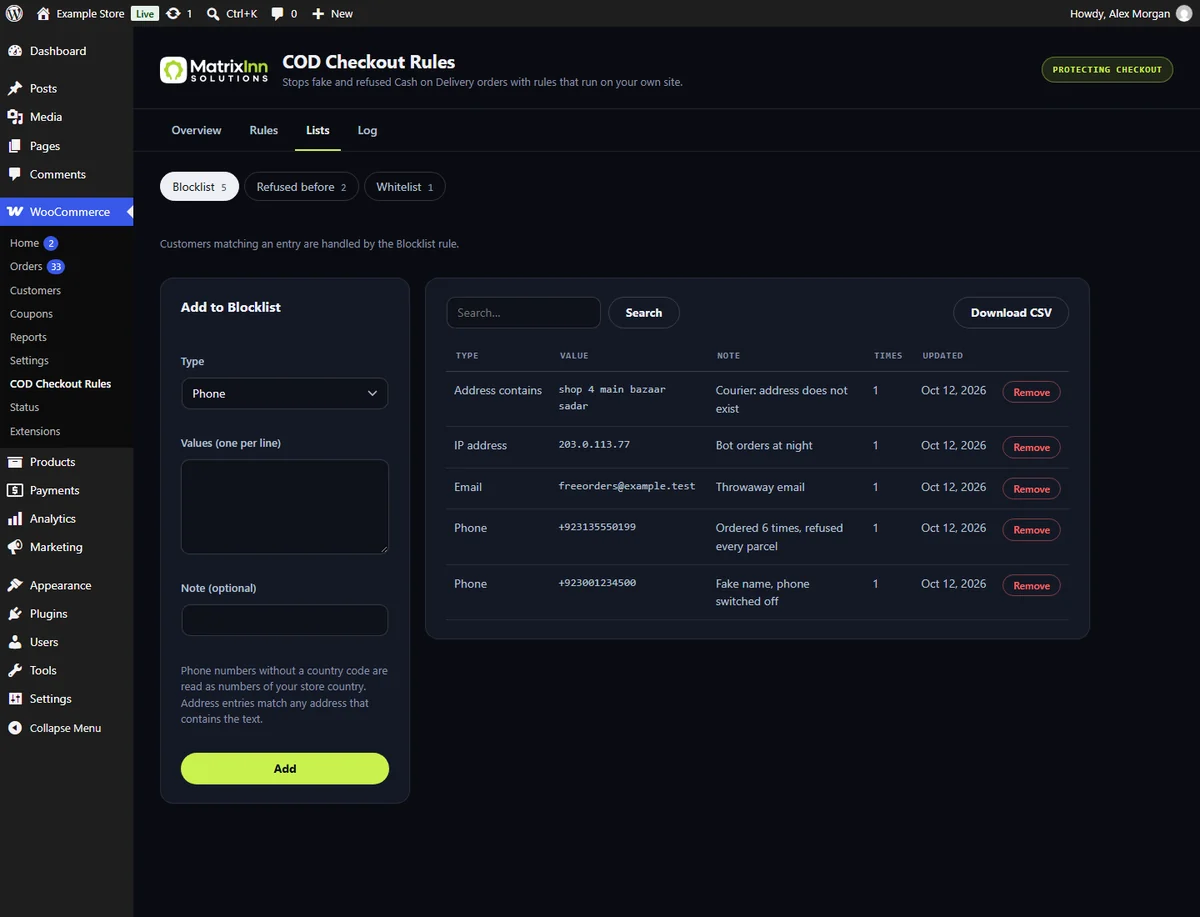
Task: Click the Analytics bar chart icon
Action: coord(15,519)
